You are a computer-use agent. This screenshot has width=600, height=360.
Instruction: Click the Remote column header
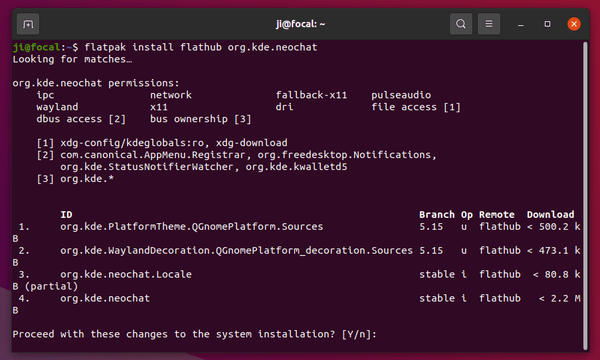coord(496,215)
